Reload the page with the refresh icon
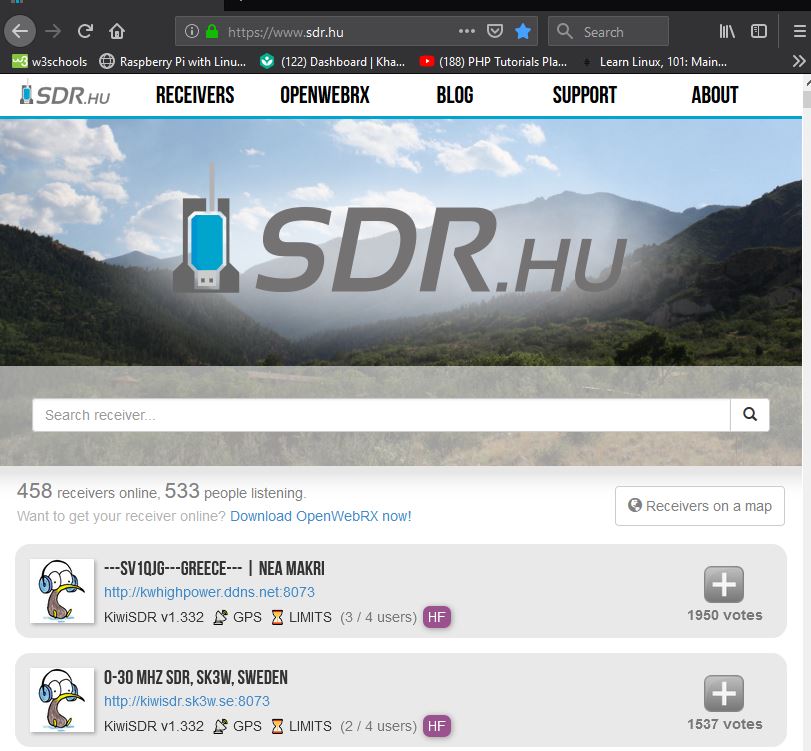 [x=85, y=32]
